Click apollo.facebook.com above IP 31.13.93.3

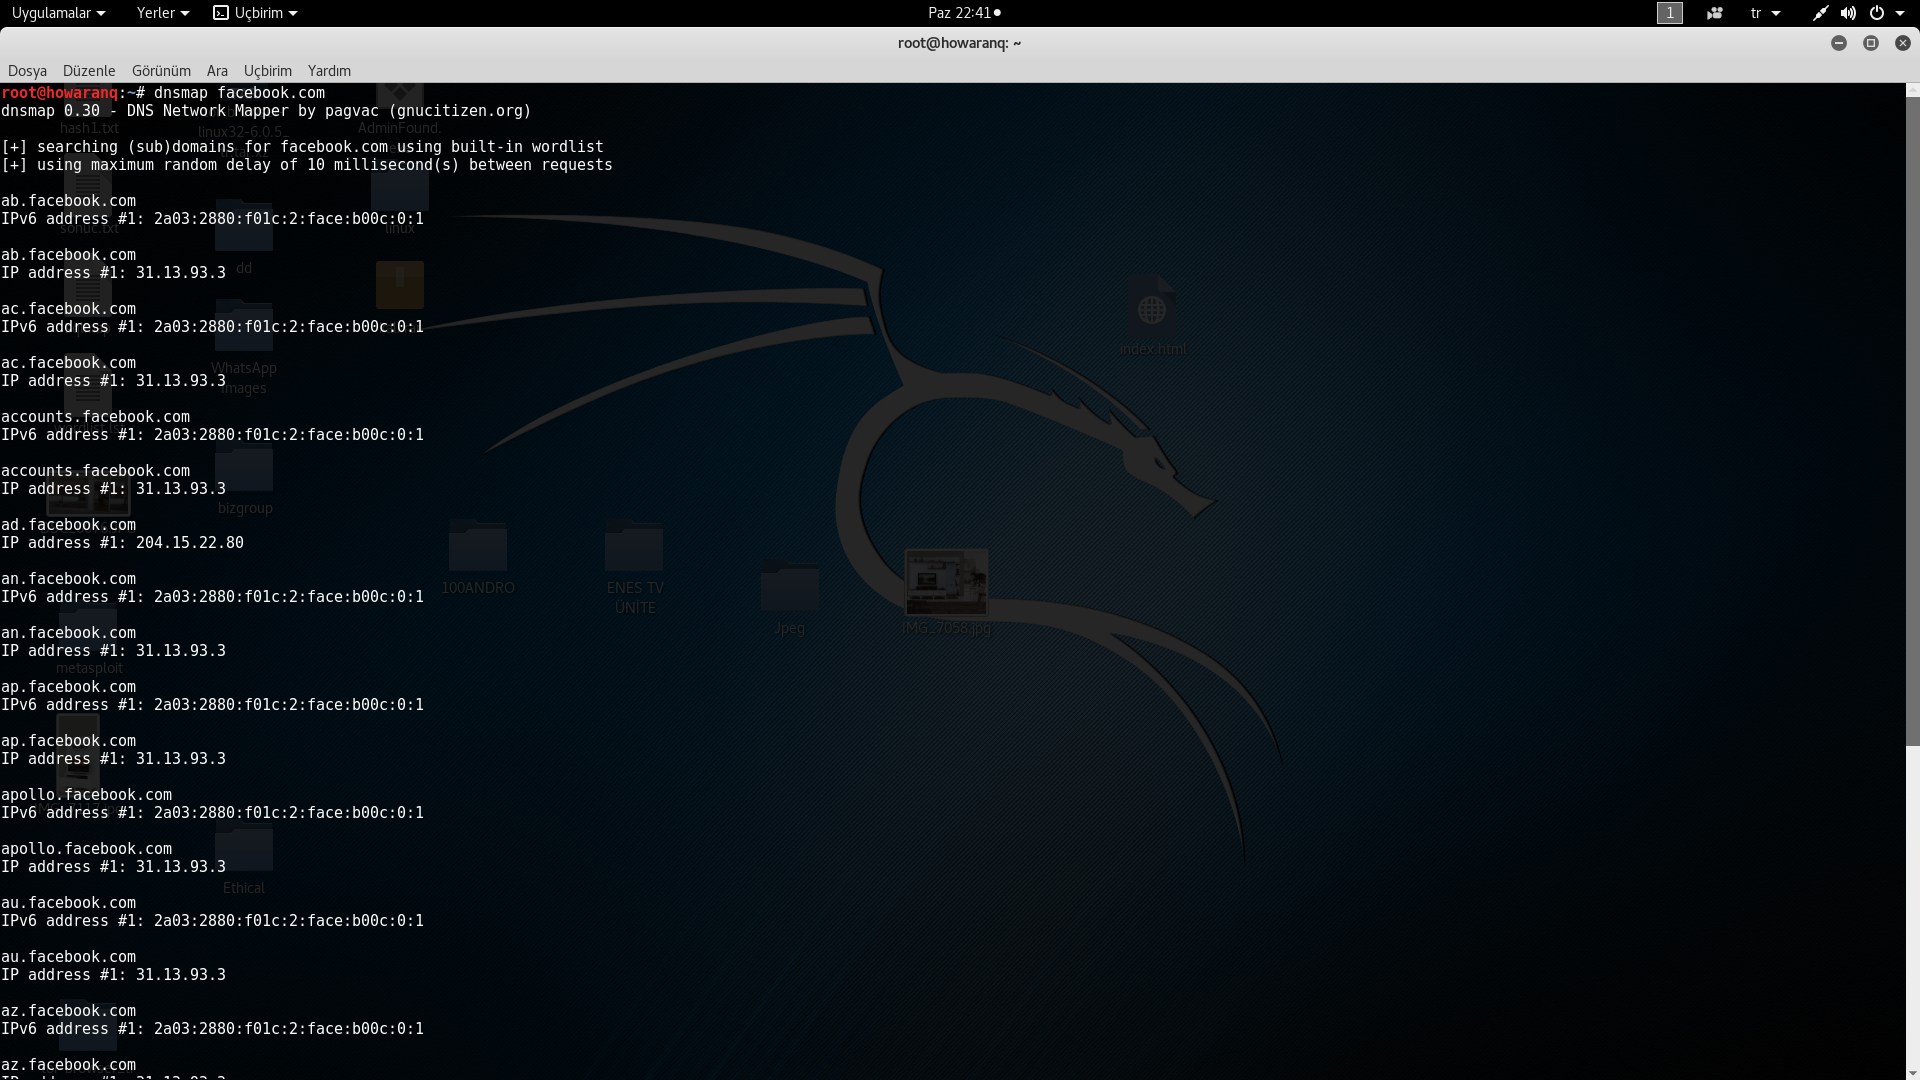tap(86, 849)
